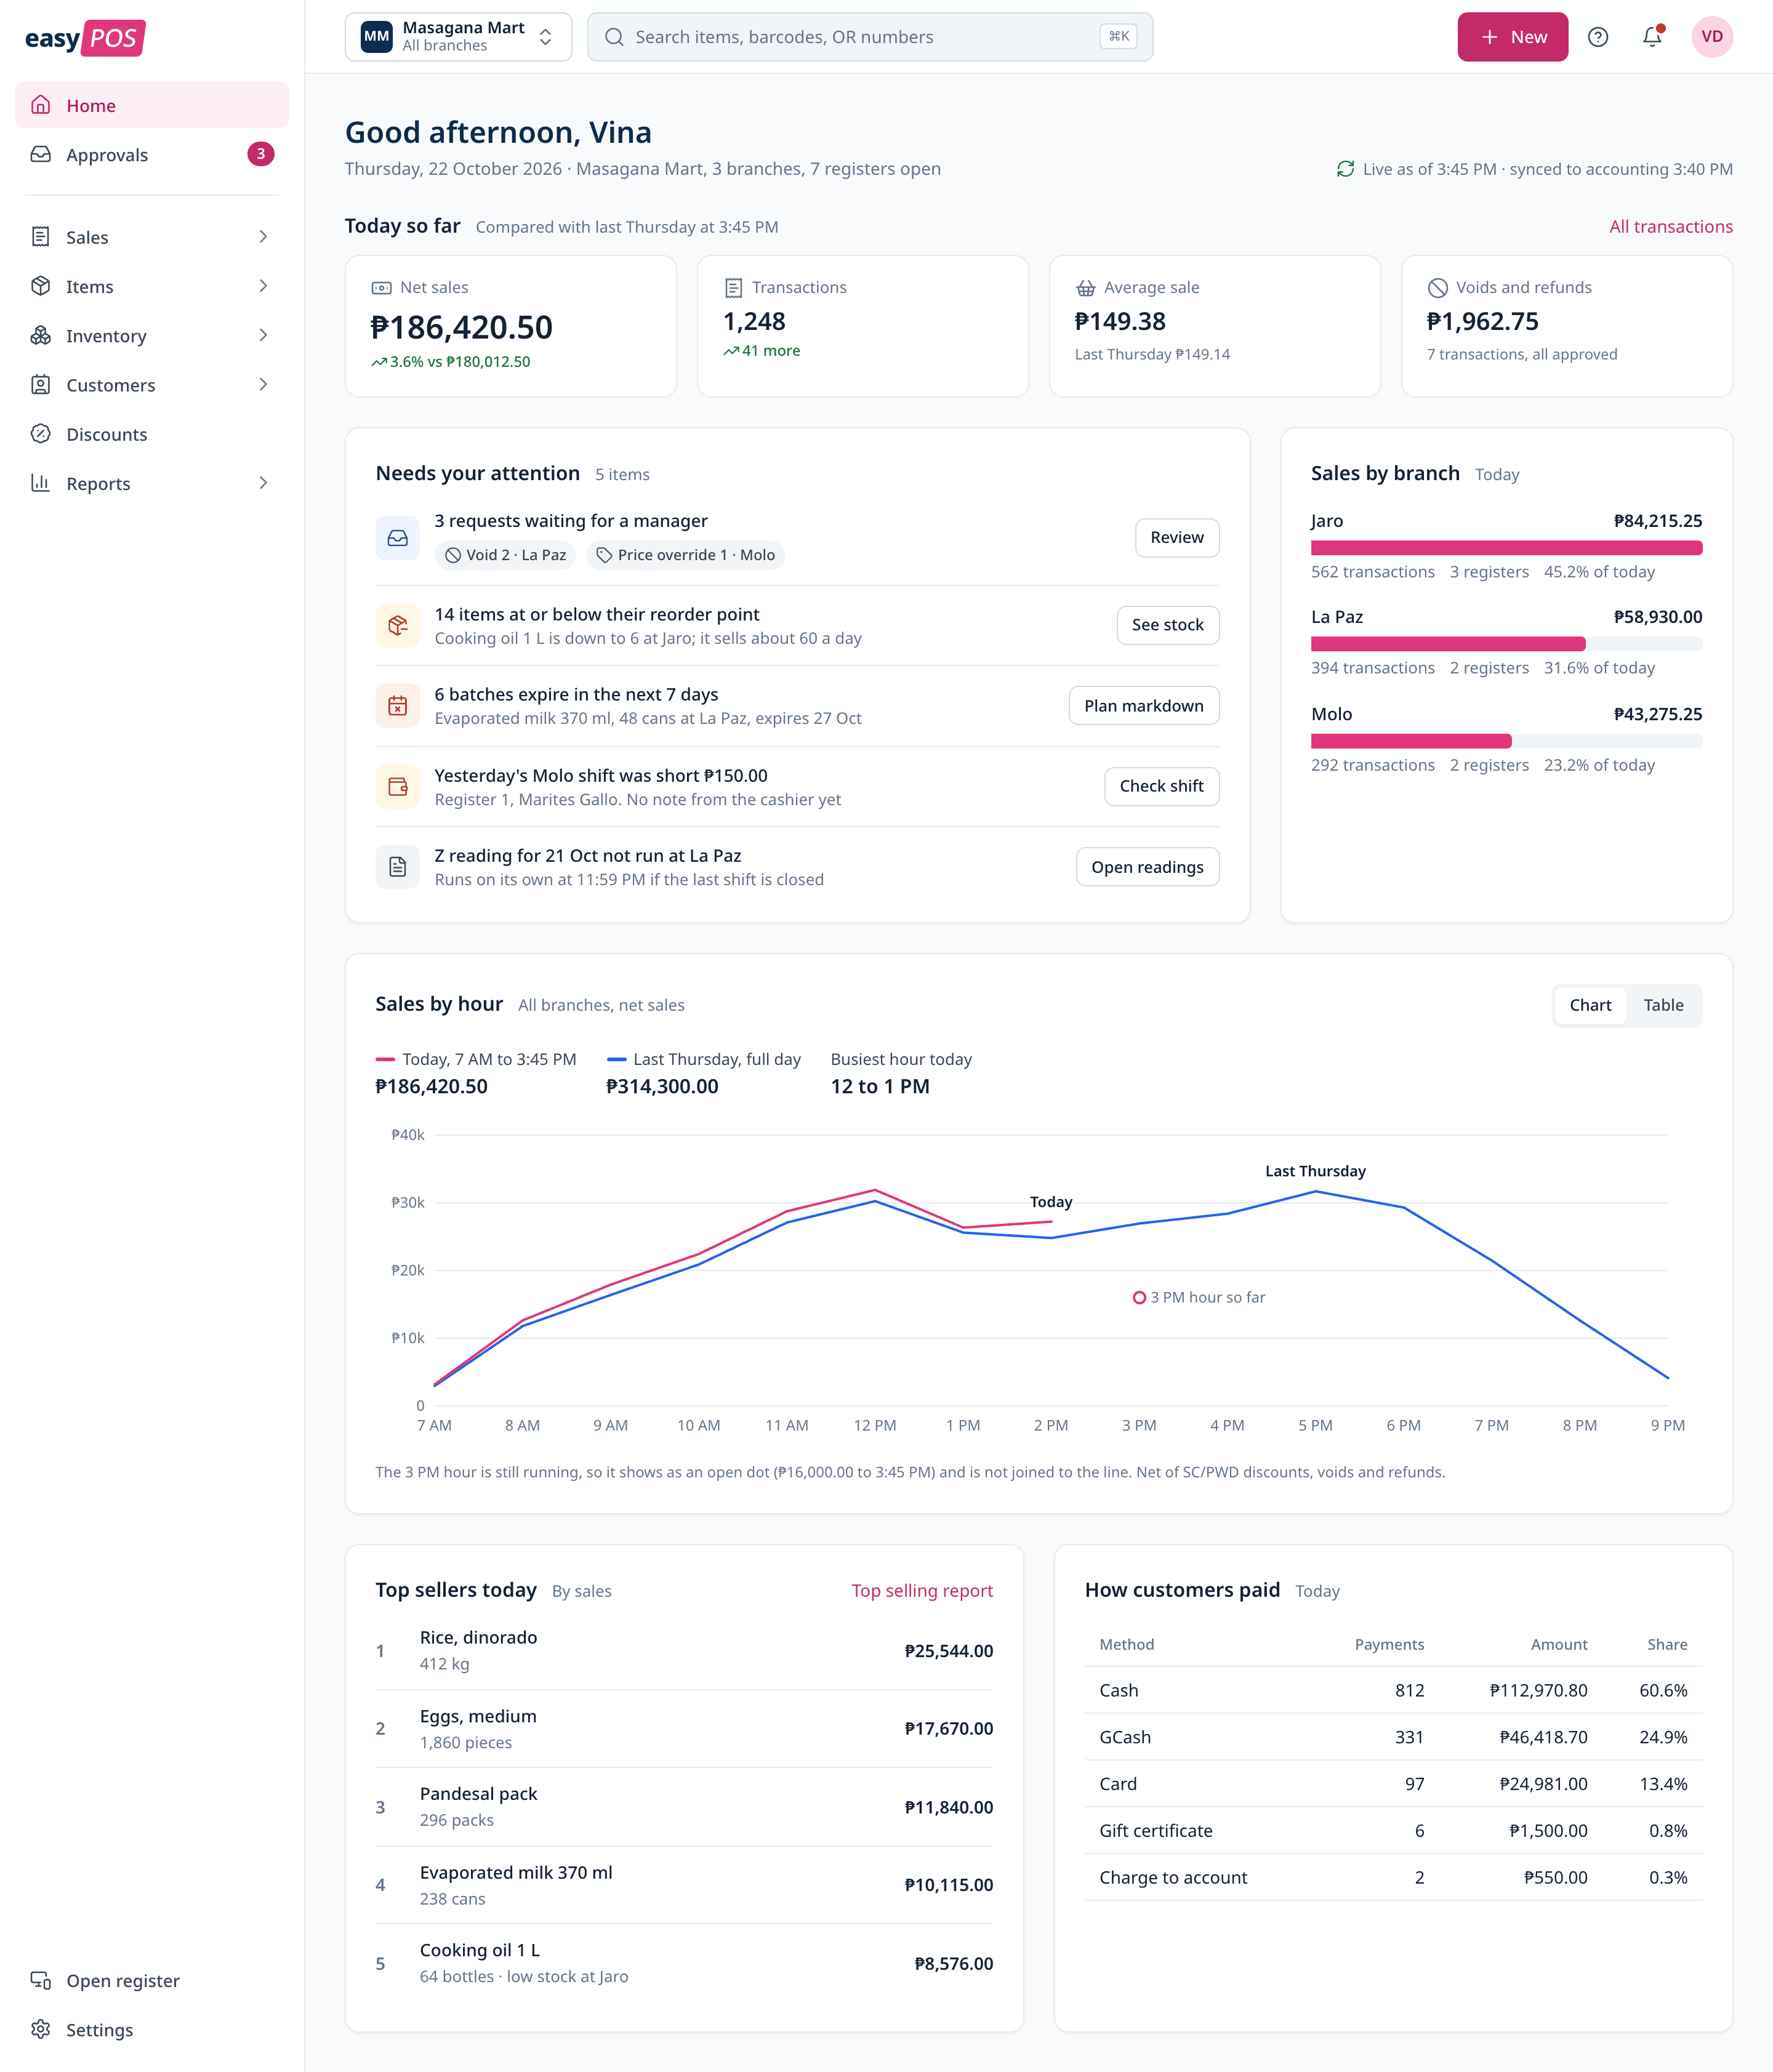The width and height of the screenshot is (1773, 2072).
Task: Click the box icon beside reorder point alert
Action: [x=397, y=625]
